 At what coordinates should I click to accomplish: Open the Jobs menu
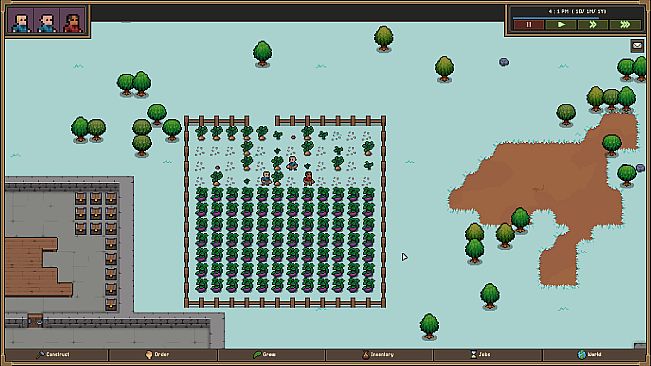[x=488, y=354]
